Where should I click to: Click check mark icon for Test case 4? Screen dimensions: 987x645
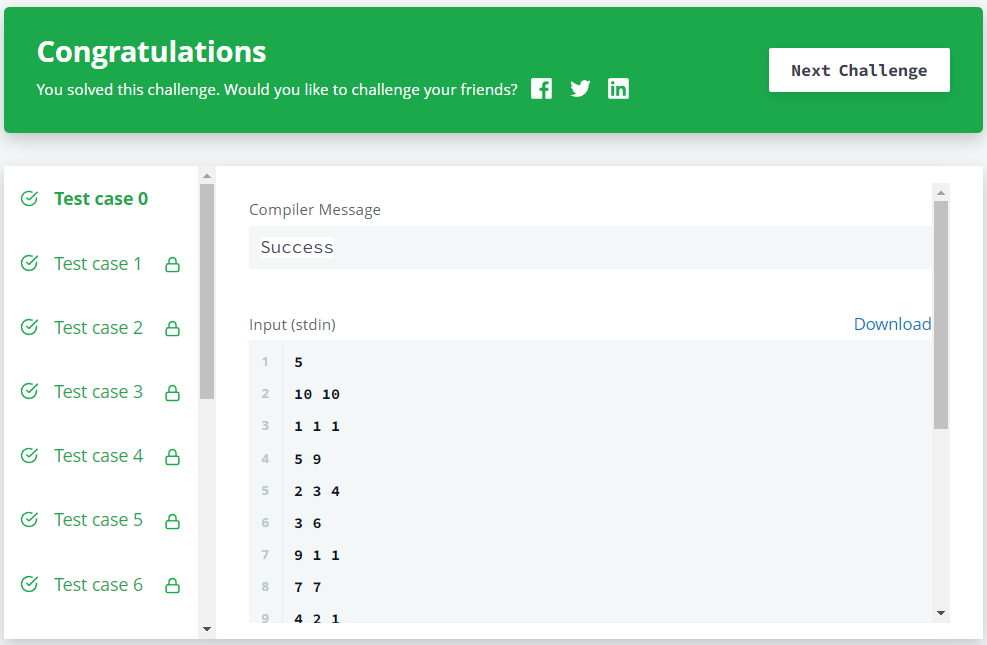(29, 455)
